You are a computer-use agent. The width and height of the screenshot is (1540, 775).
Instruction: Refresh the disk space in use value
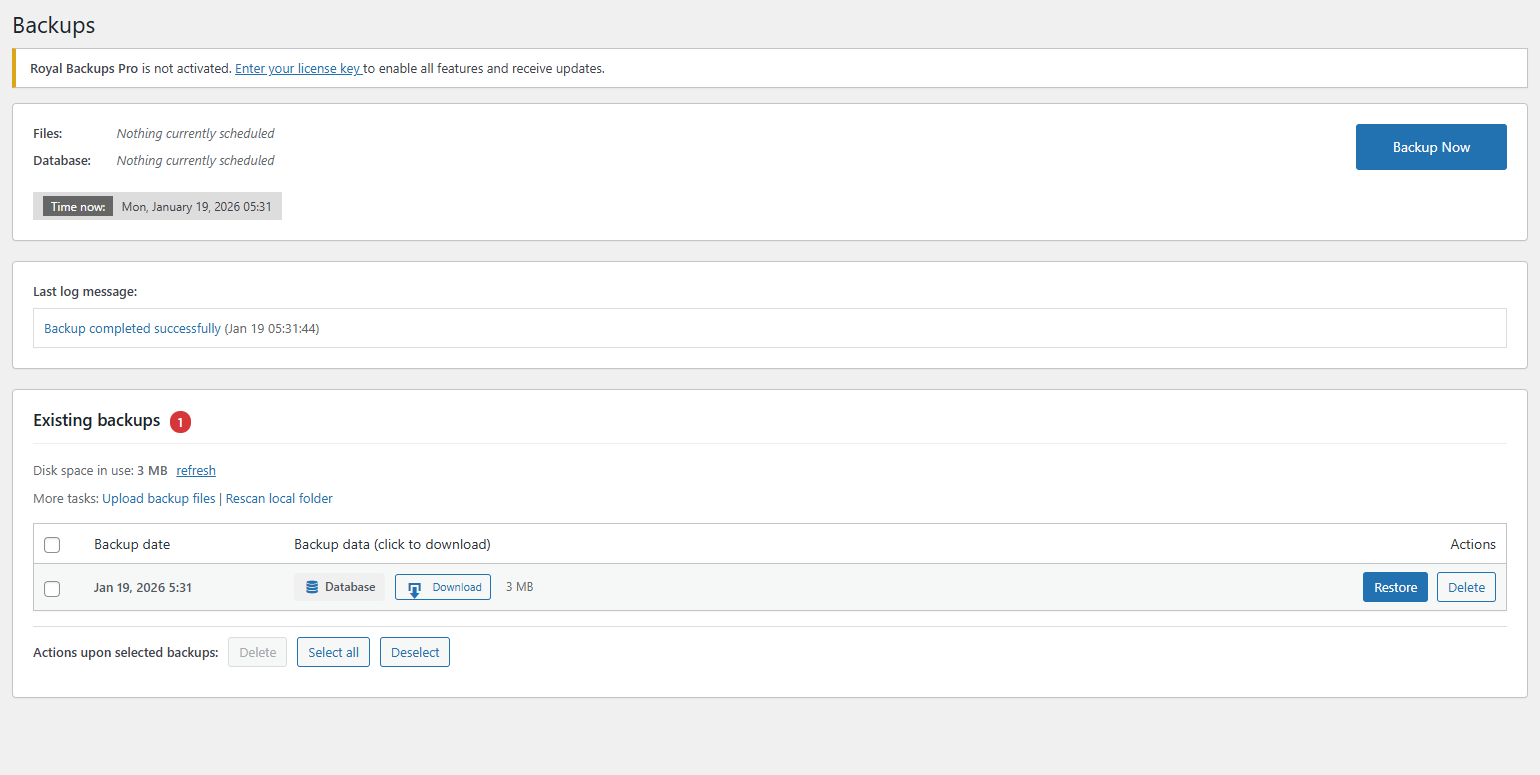196,470
